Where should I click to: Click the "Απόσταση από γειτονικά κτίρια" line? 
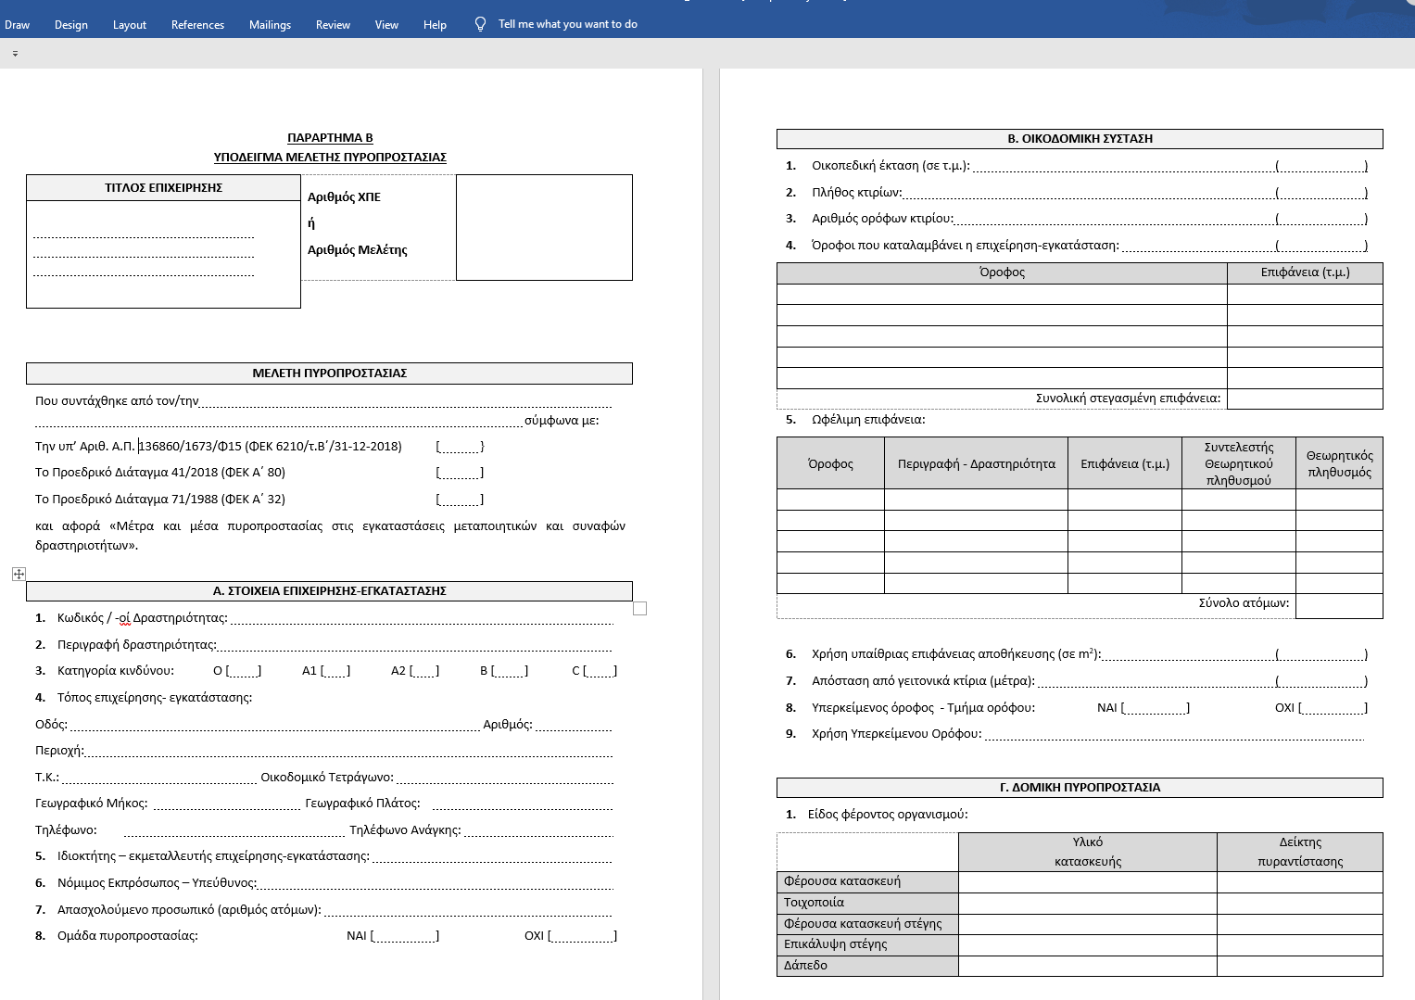point(1076,681)
